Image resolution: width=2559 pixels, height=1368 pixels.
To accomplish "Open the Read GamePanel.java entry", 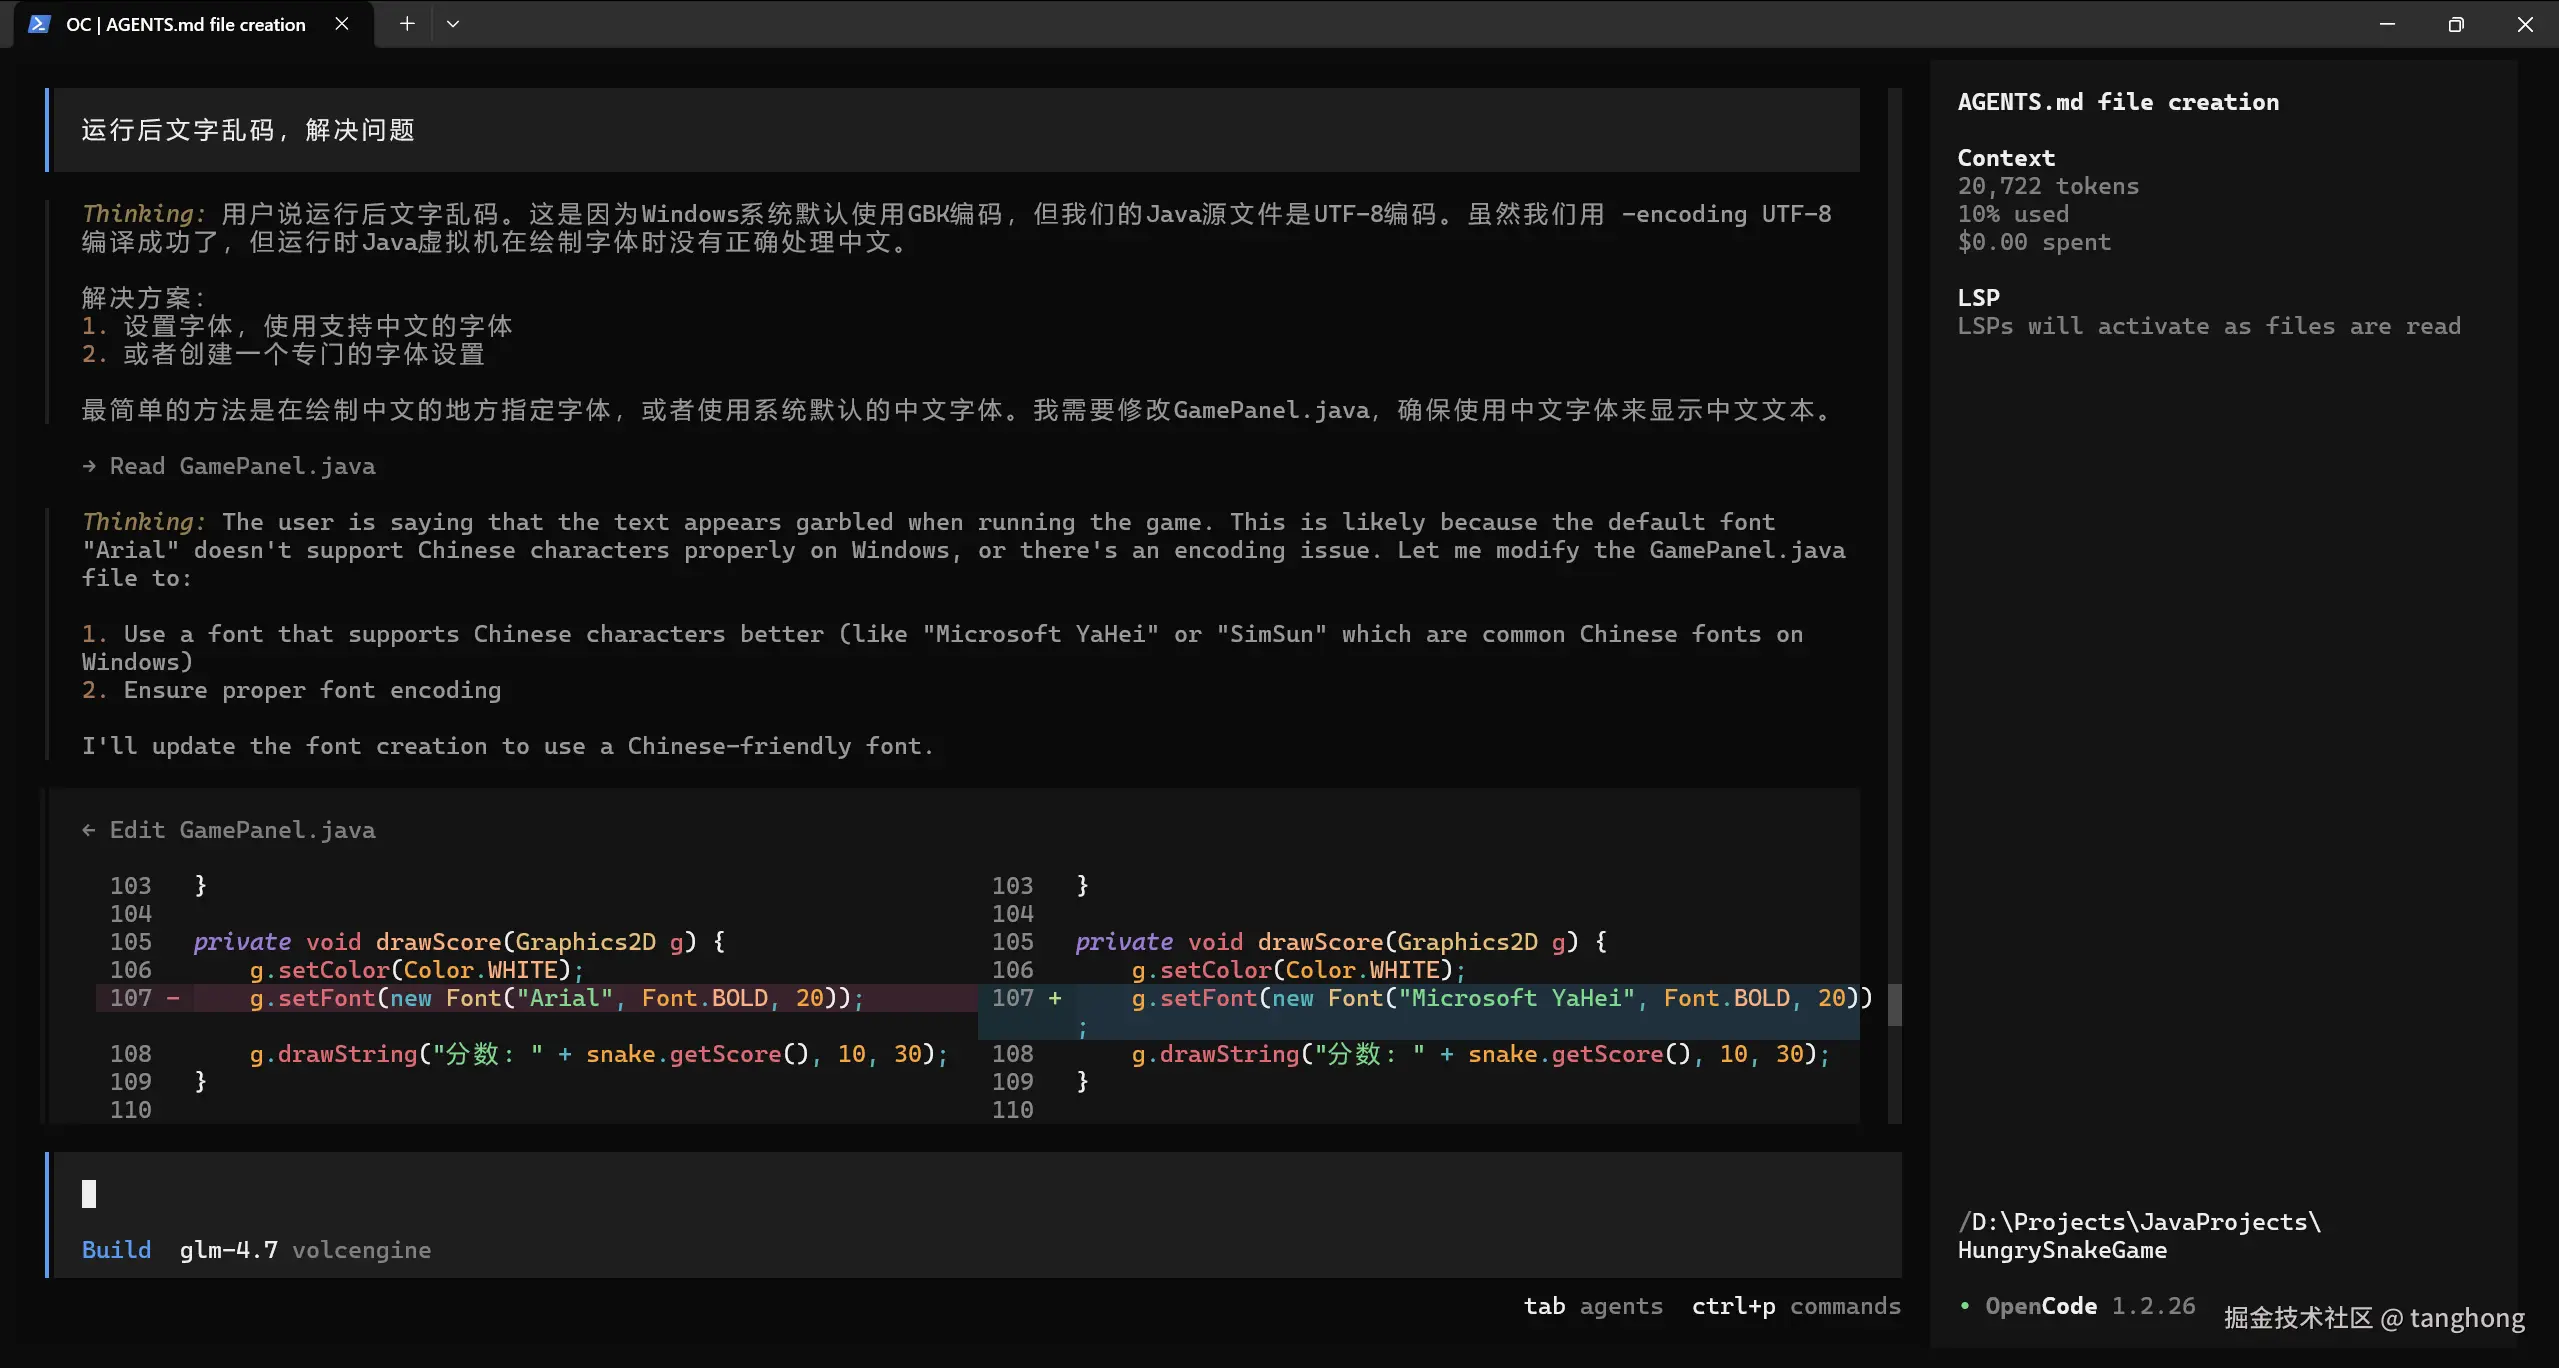I will (x=242, y=466).
